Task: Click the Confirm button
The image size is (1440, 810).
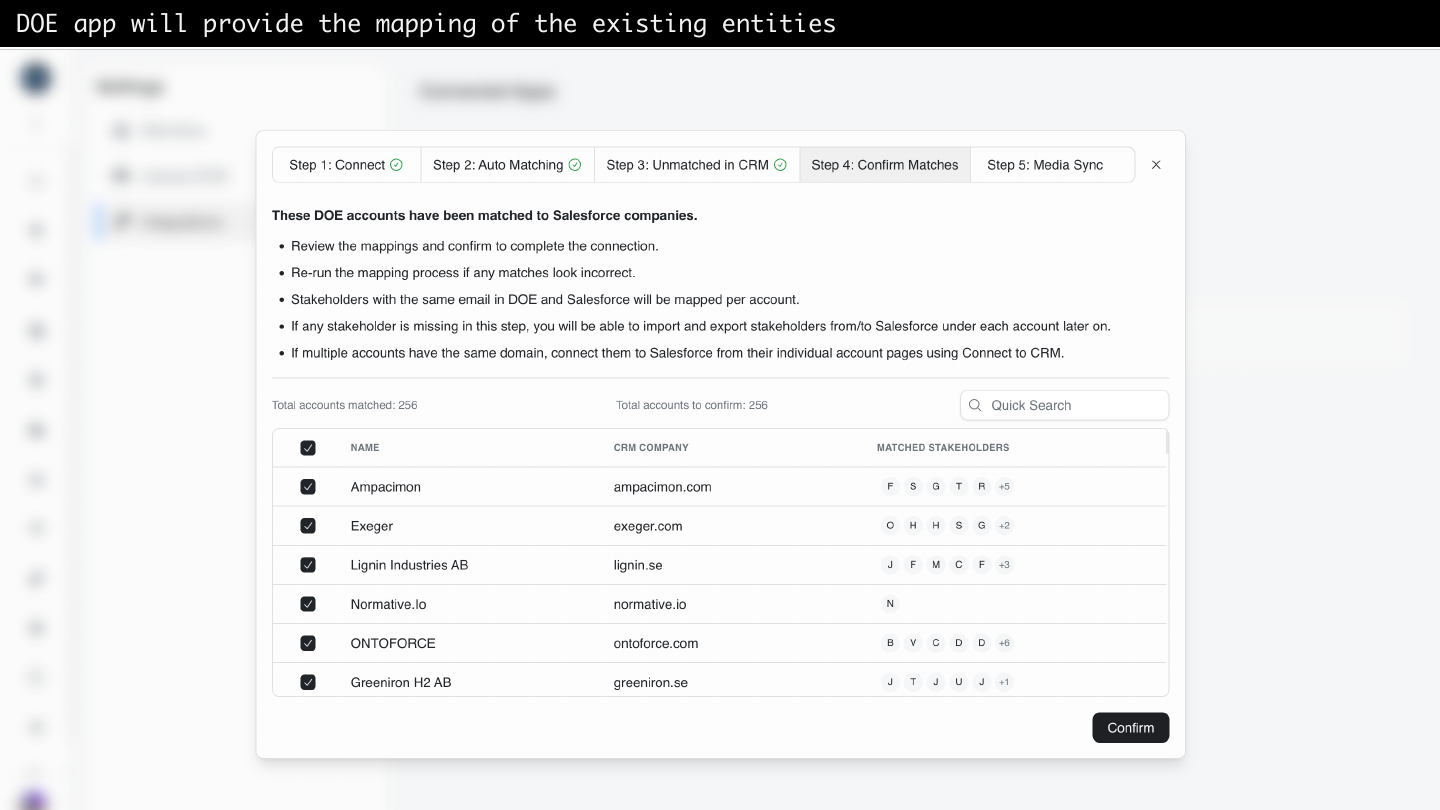Action: 1130,728
